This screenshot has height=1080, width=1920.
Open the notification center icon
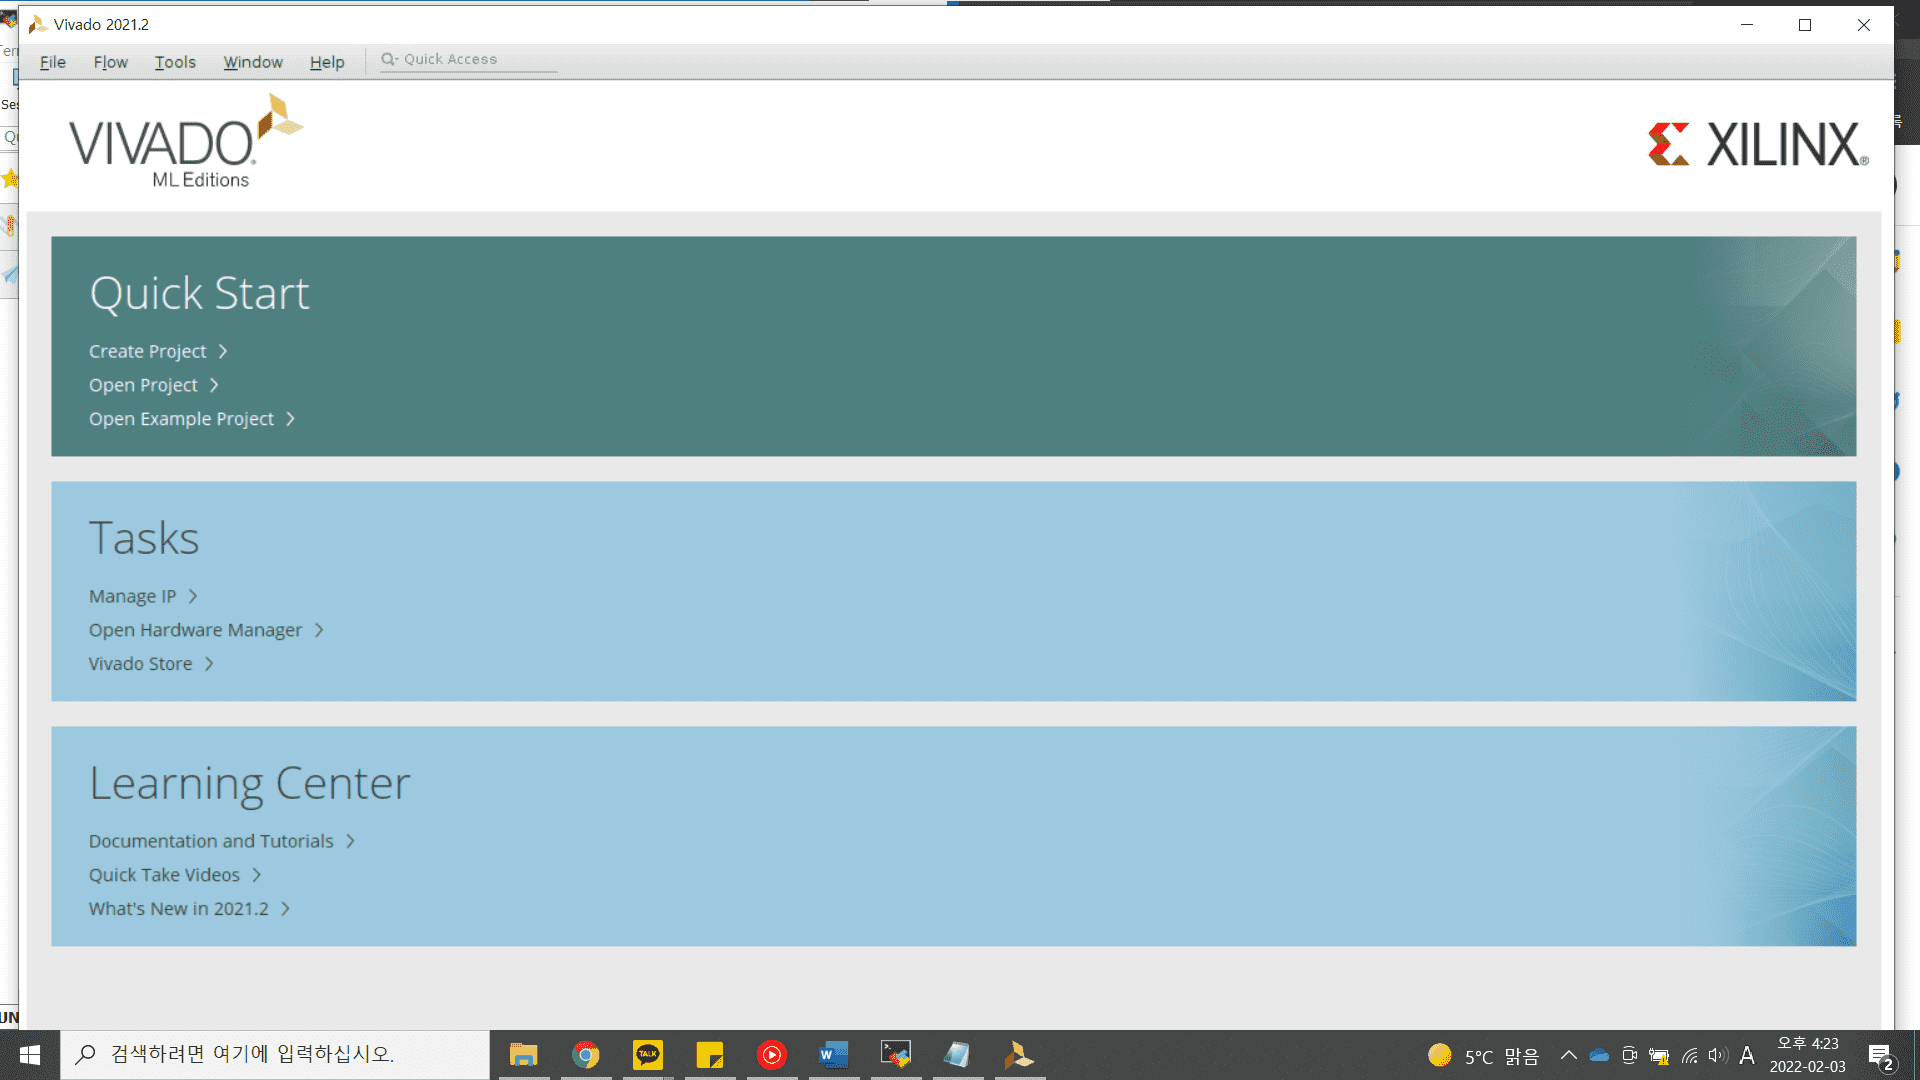[x=1880, y=1056]
